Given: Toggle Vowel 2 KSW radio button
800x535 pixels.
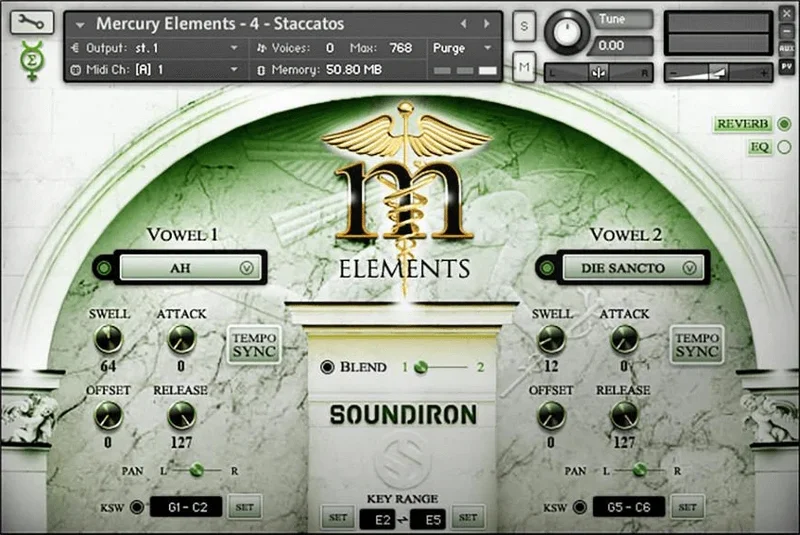Looking at the screenshot, I should click(580, 507).
